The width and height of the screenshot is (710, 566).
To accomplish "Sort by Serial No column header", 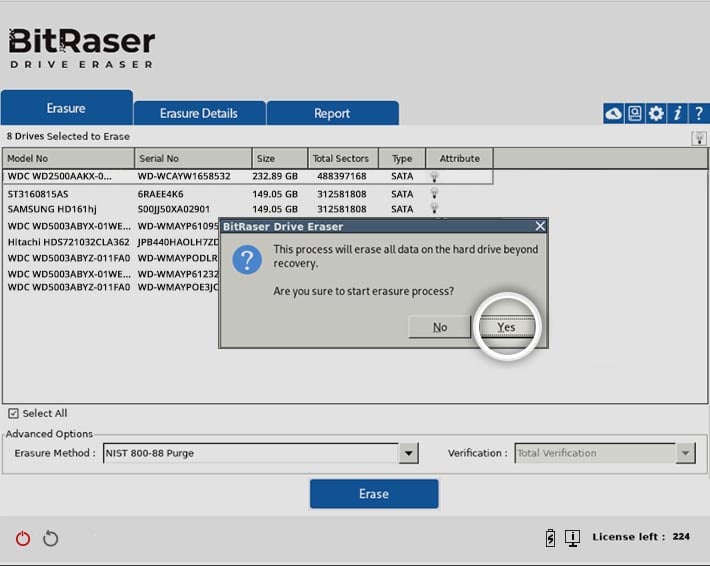I will click(193, 158).
